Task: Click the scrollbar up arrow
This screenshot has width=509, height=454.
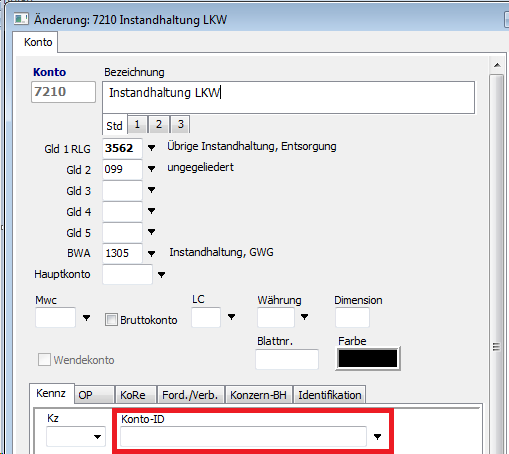Action: (x=497, y=65)
